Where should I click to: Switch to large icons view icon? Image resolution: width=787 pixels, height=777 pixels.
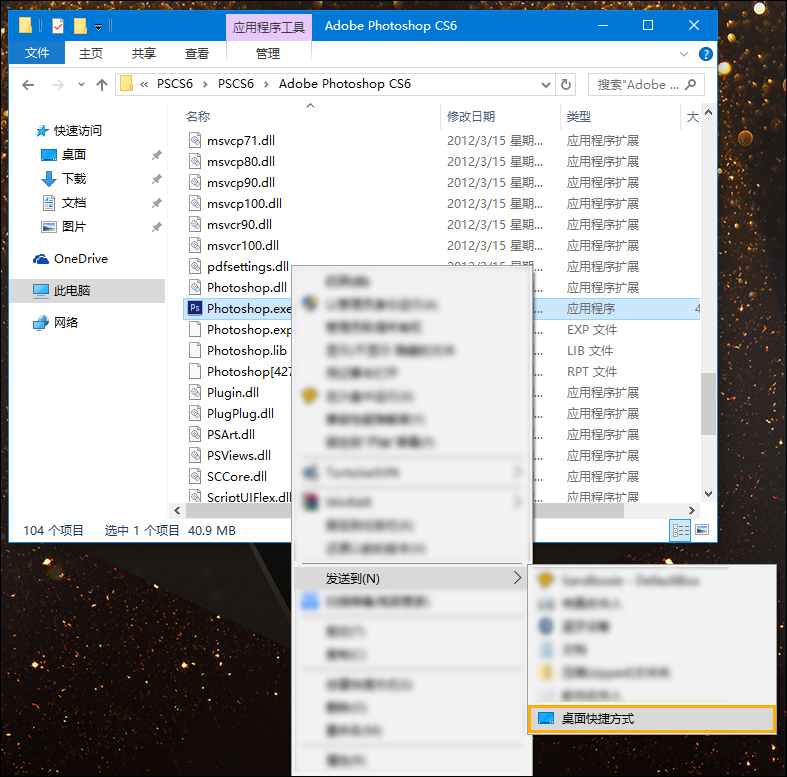pos(702,530)
